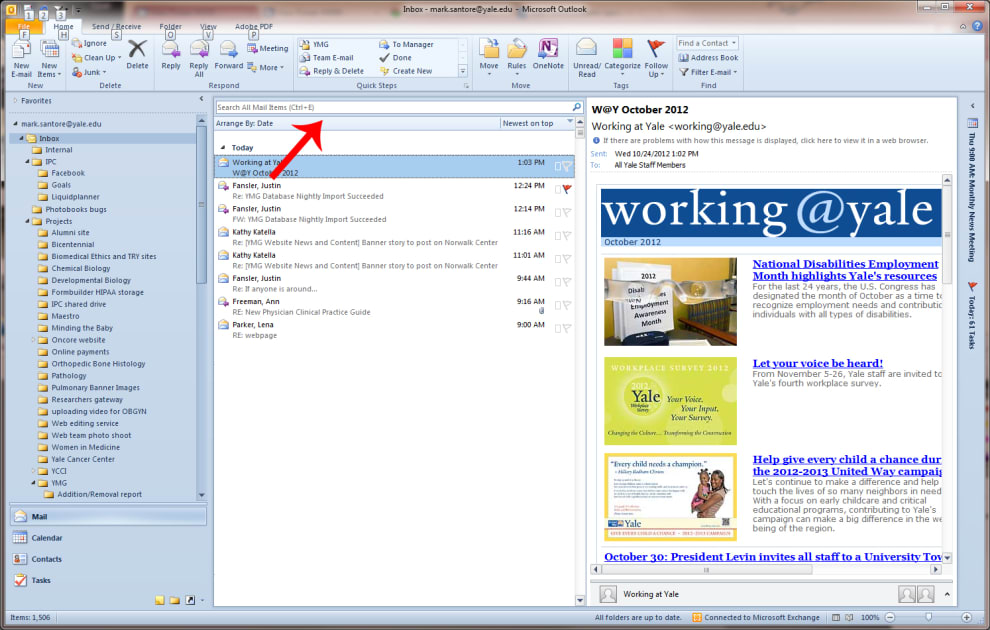This screenshot has width=990, height=630.
Task: Collapse the YMG folder
Action: point(33,483)
